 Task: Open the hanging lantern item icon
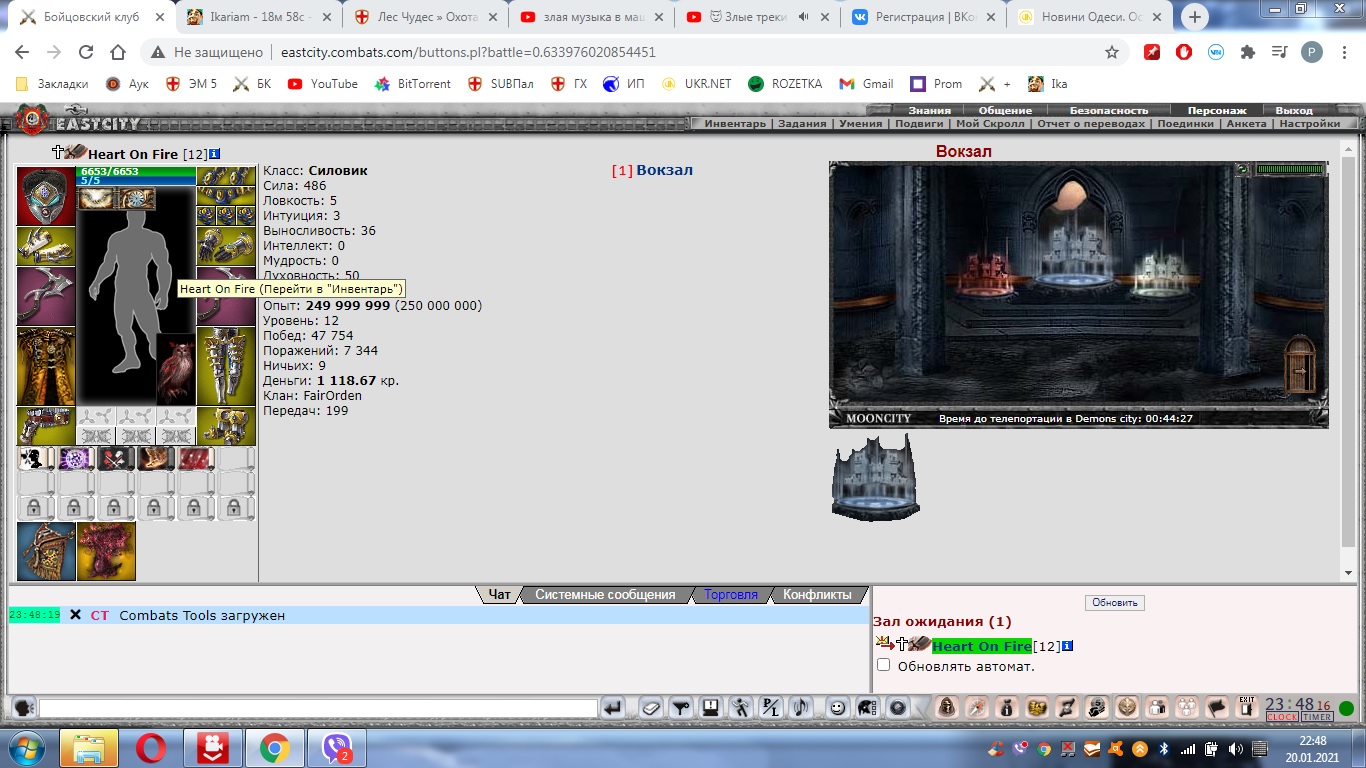pyautogui.click(x=46, y=551)
